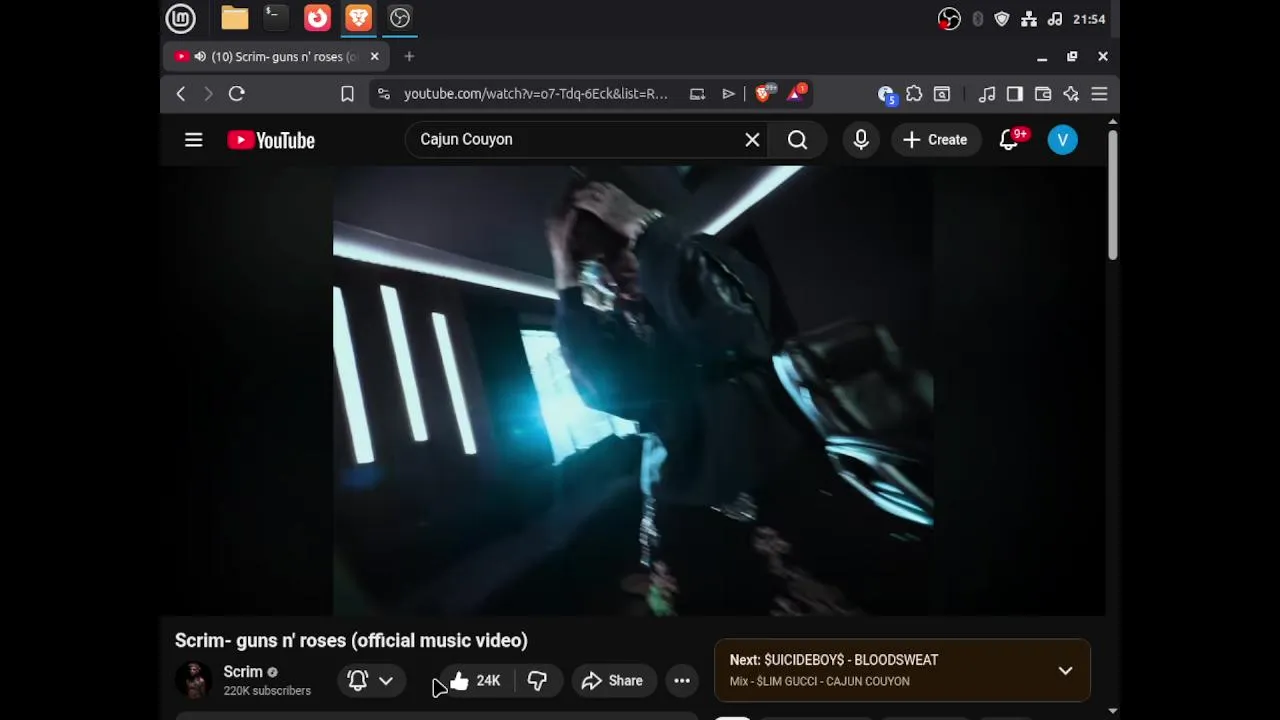The image size is (1280, 720).
Task: Click the video player area
Action: (x=633, y=390)
